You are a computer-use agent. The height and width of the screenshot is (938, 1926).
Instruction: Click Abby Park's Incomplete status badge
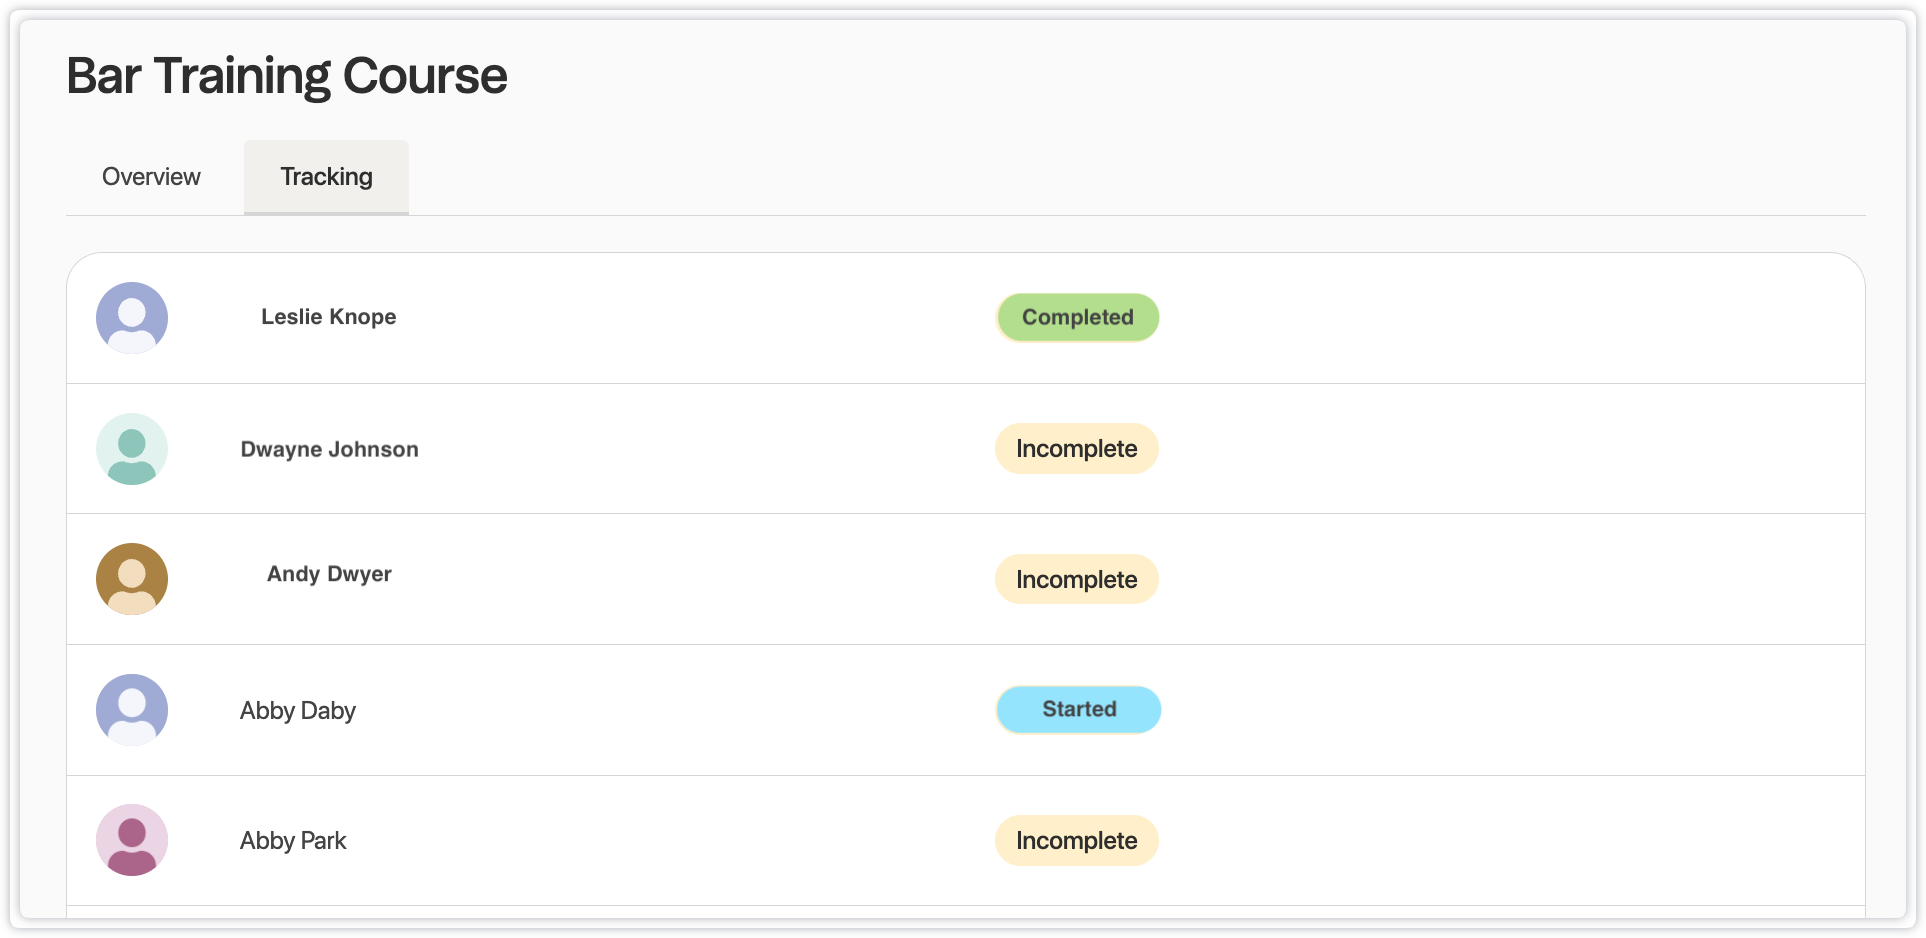1076,841
